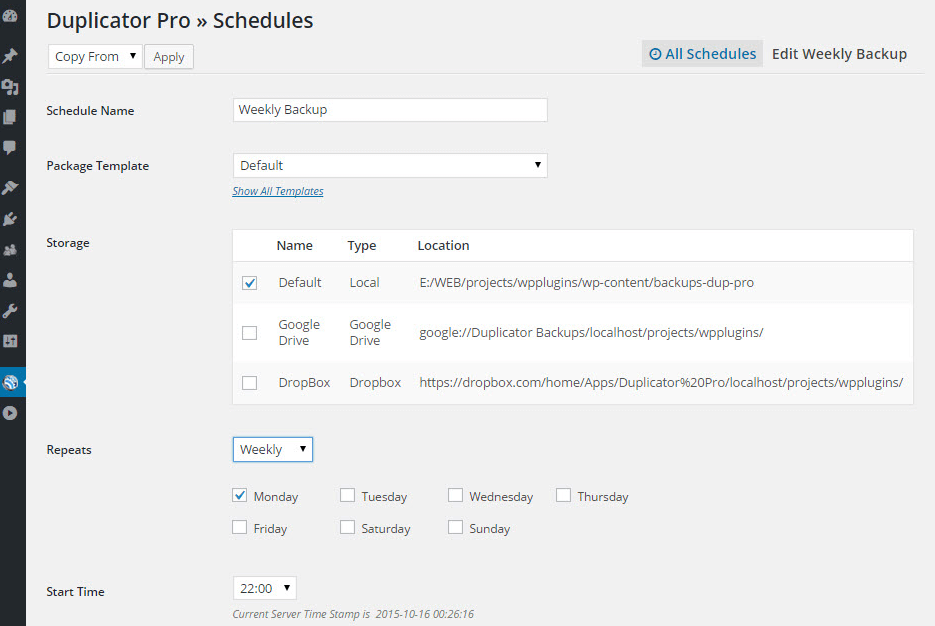
Task: Click the Name column header in Storage table
Action: pyautogui.click(x=295, y=246)
